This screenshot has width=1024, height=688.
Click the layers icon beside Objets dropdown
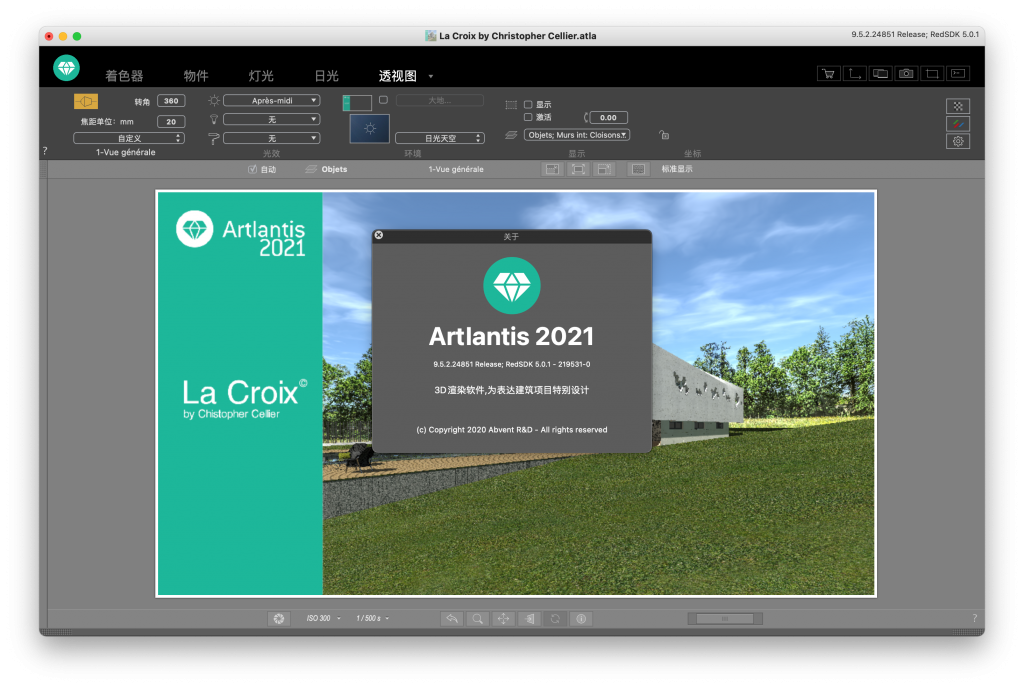(x=511, y=135)
